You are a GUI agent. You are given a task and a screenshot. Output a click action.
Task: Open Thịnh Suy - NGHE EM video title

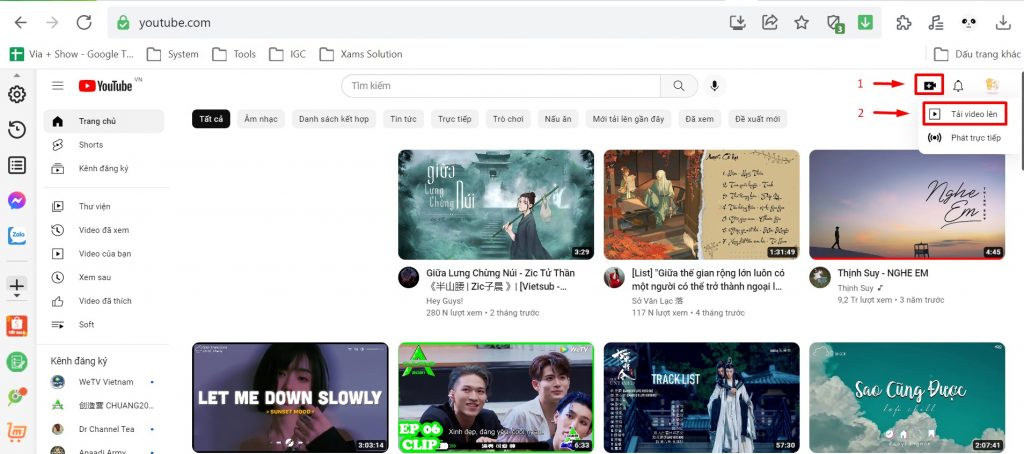click(883, 273)
